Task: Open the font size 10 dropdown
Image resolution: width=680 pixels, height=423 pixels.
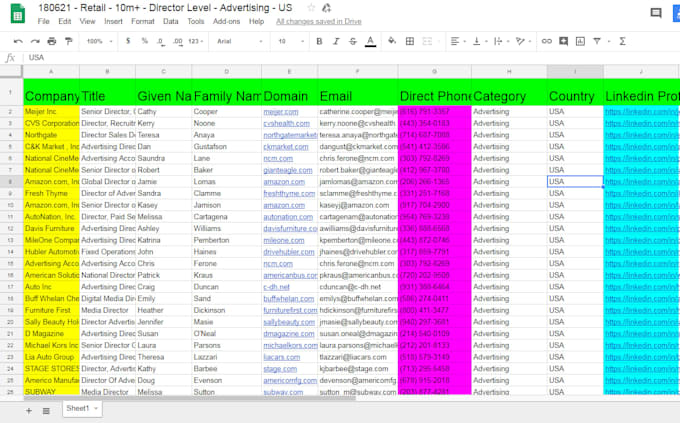Action: coord(291,41)
